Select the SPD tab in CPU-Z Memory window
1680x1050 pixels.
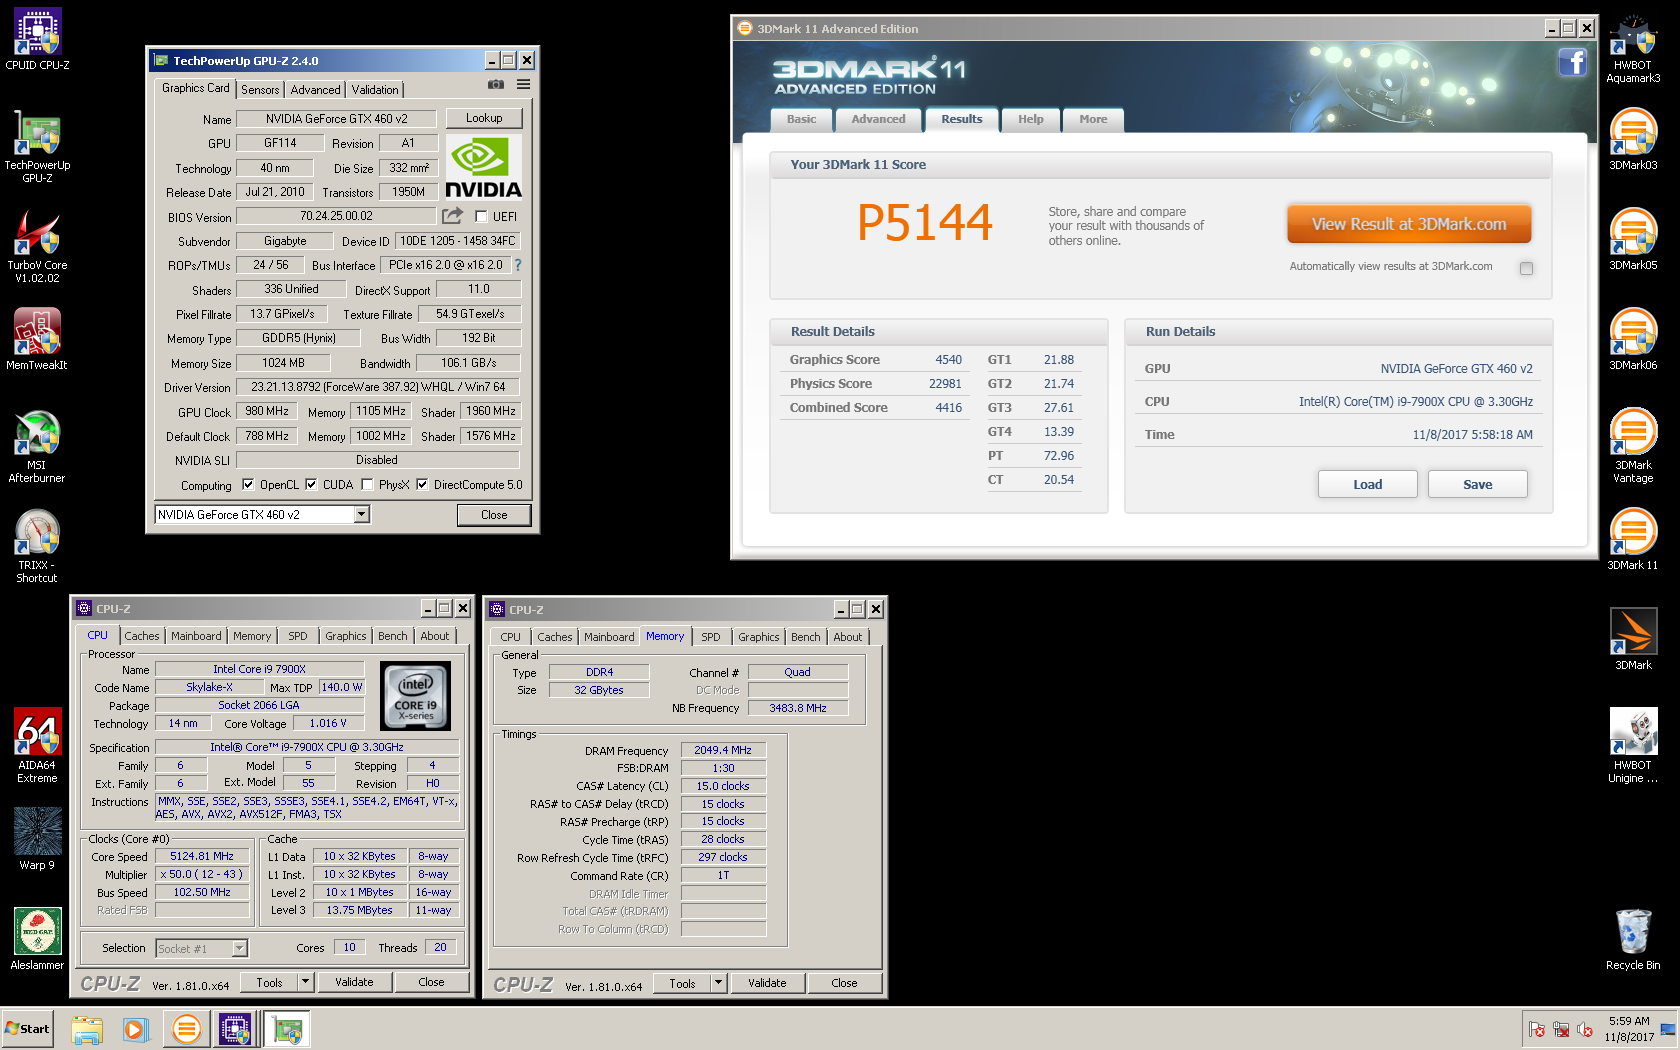pos(710,637)
